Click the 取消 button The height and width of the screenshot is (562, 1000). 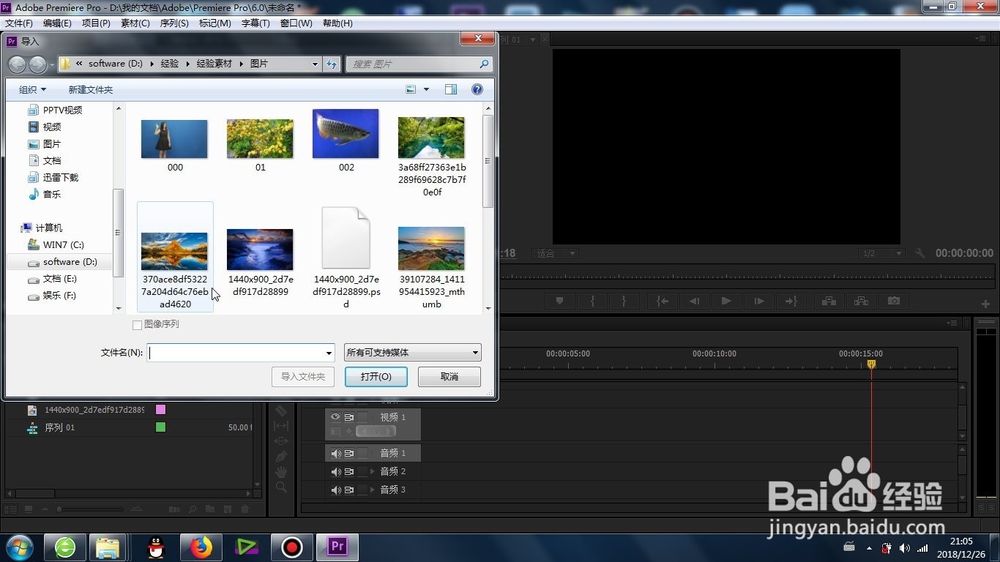449,376
